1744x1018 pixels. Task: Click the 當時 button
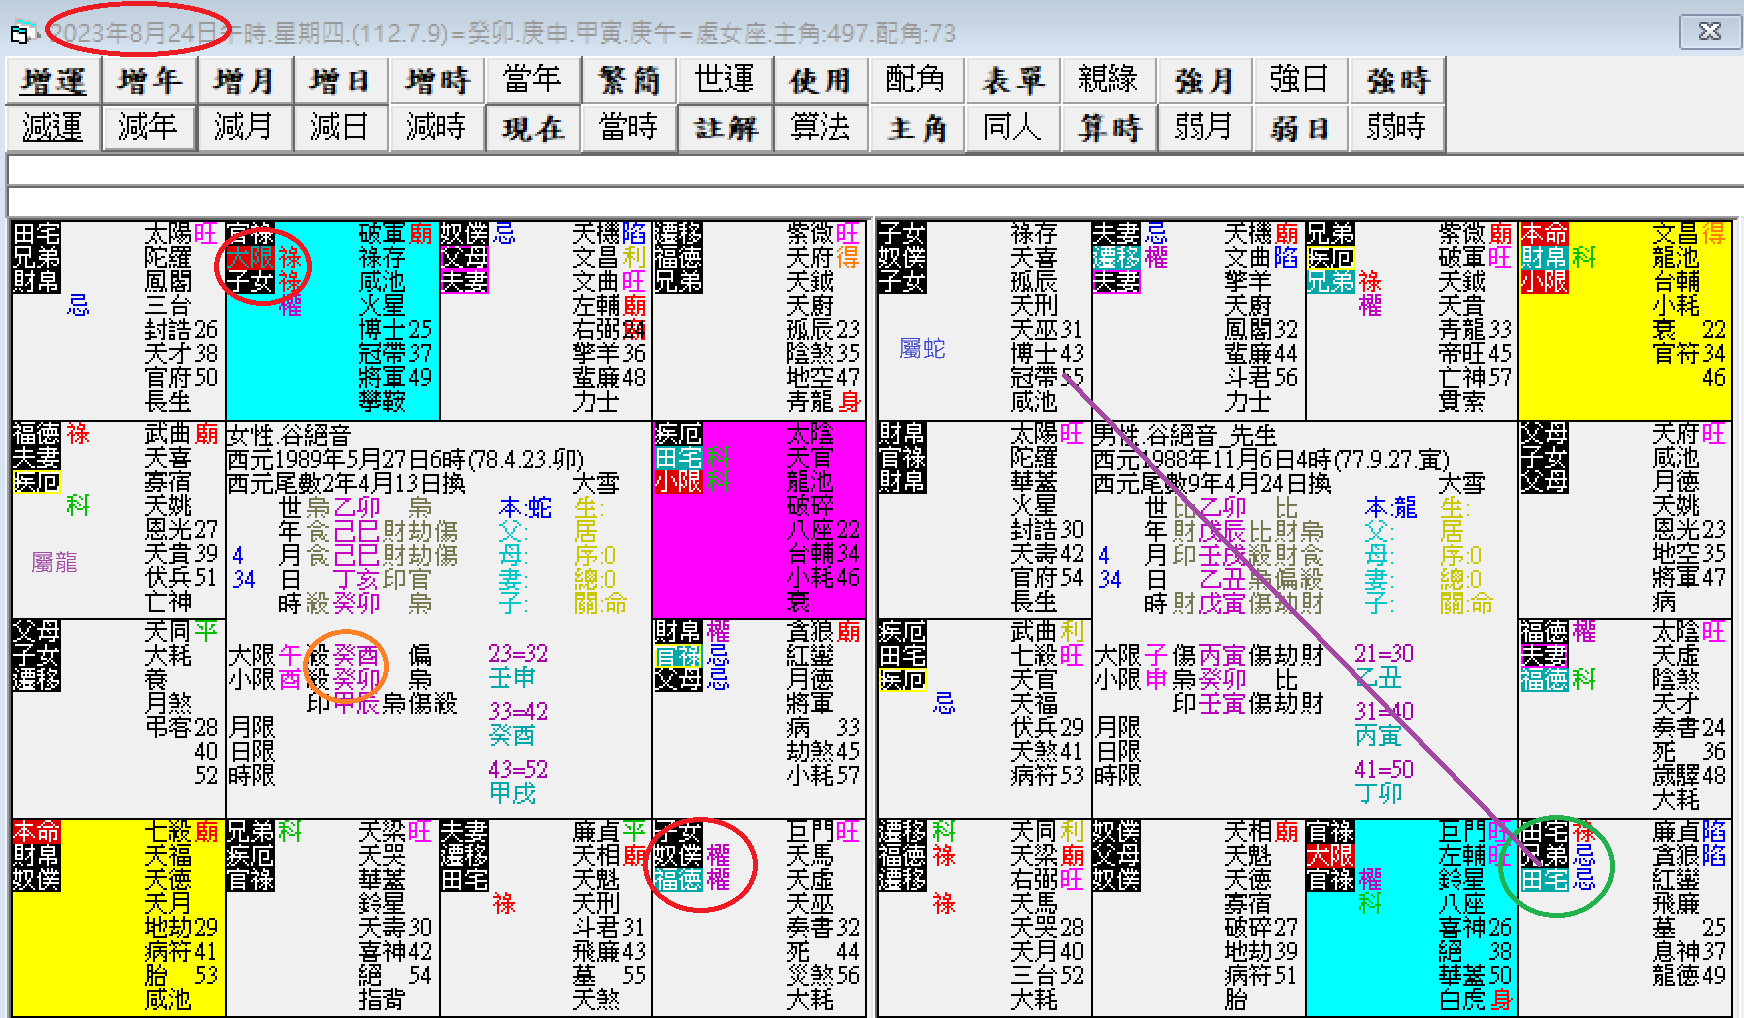click(629, 128)
